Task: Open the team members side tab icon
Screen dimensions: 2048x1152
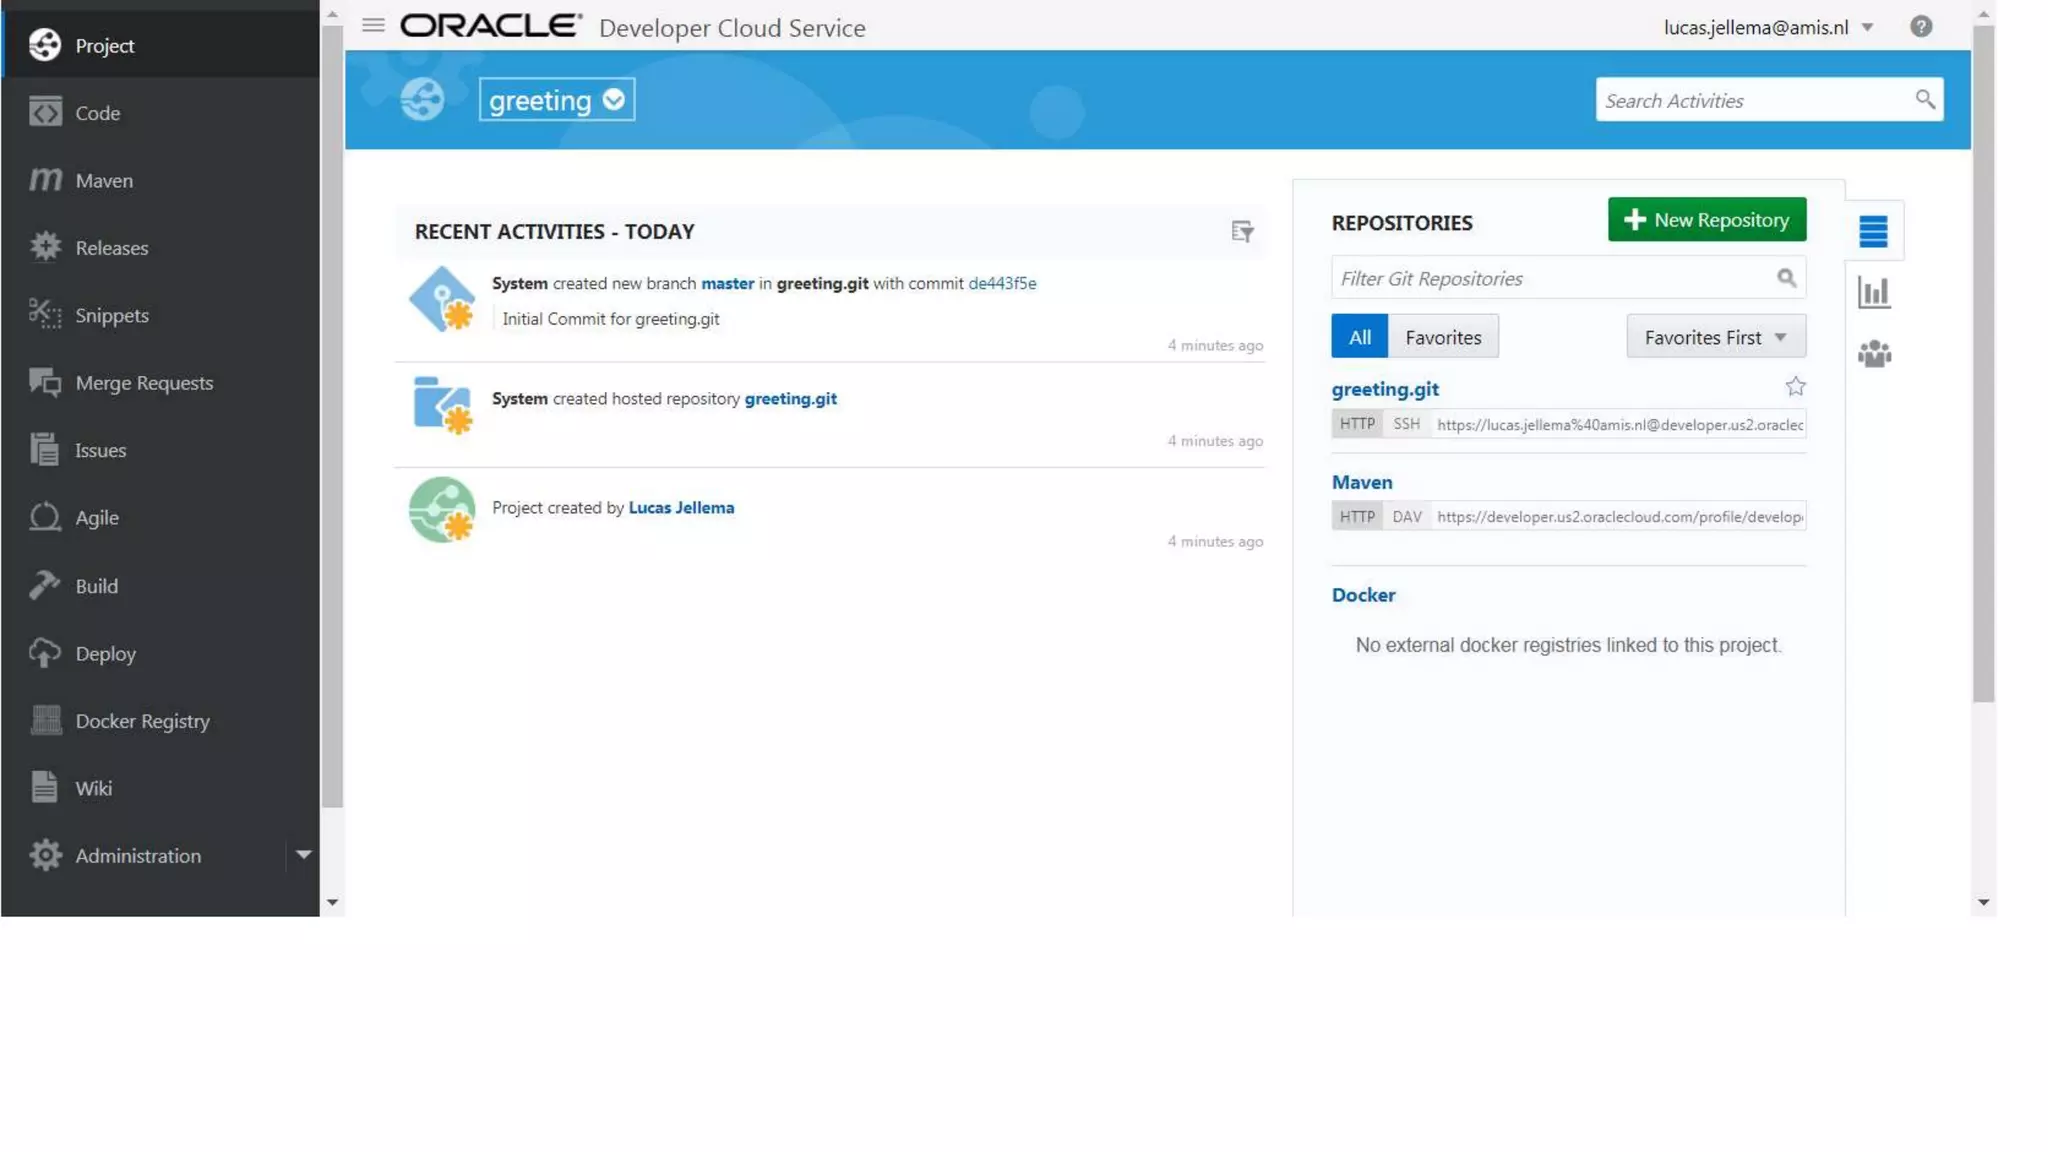Action: 1874,354
